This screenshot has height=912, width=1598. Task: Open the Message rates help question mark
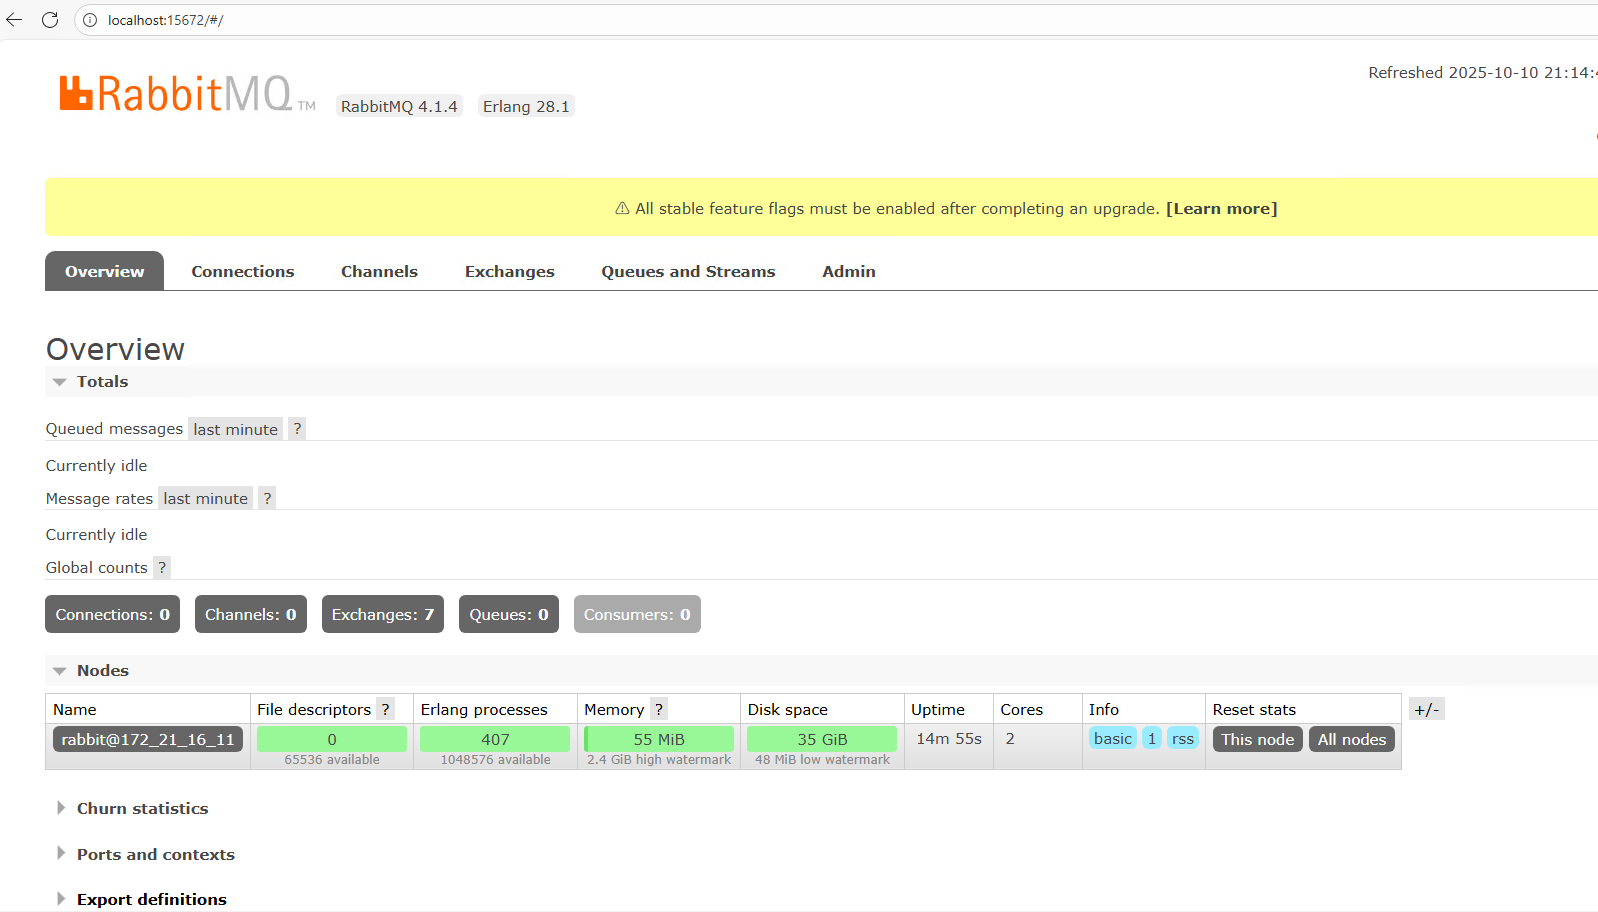click(x=267, y=498)
